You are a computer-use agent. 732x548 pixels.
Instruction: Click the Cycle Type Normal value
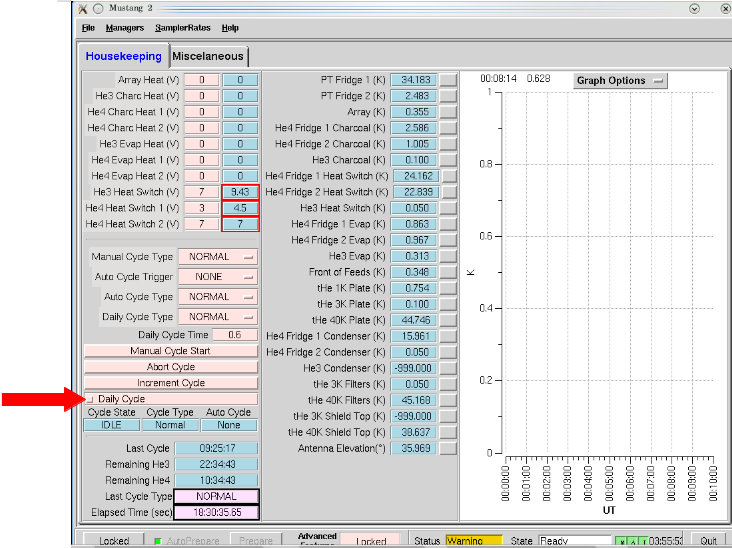coord(170,425)
